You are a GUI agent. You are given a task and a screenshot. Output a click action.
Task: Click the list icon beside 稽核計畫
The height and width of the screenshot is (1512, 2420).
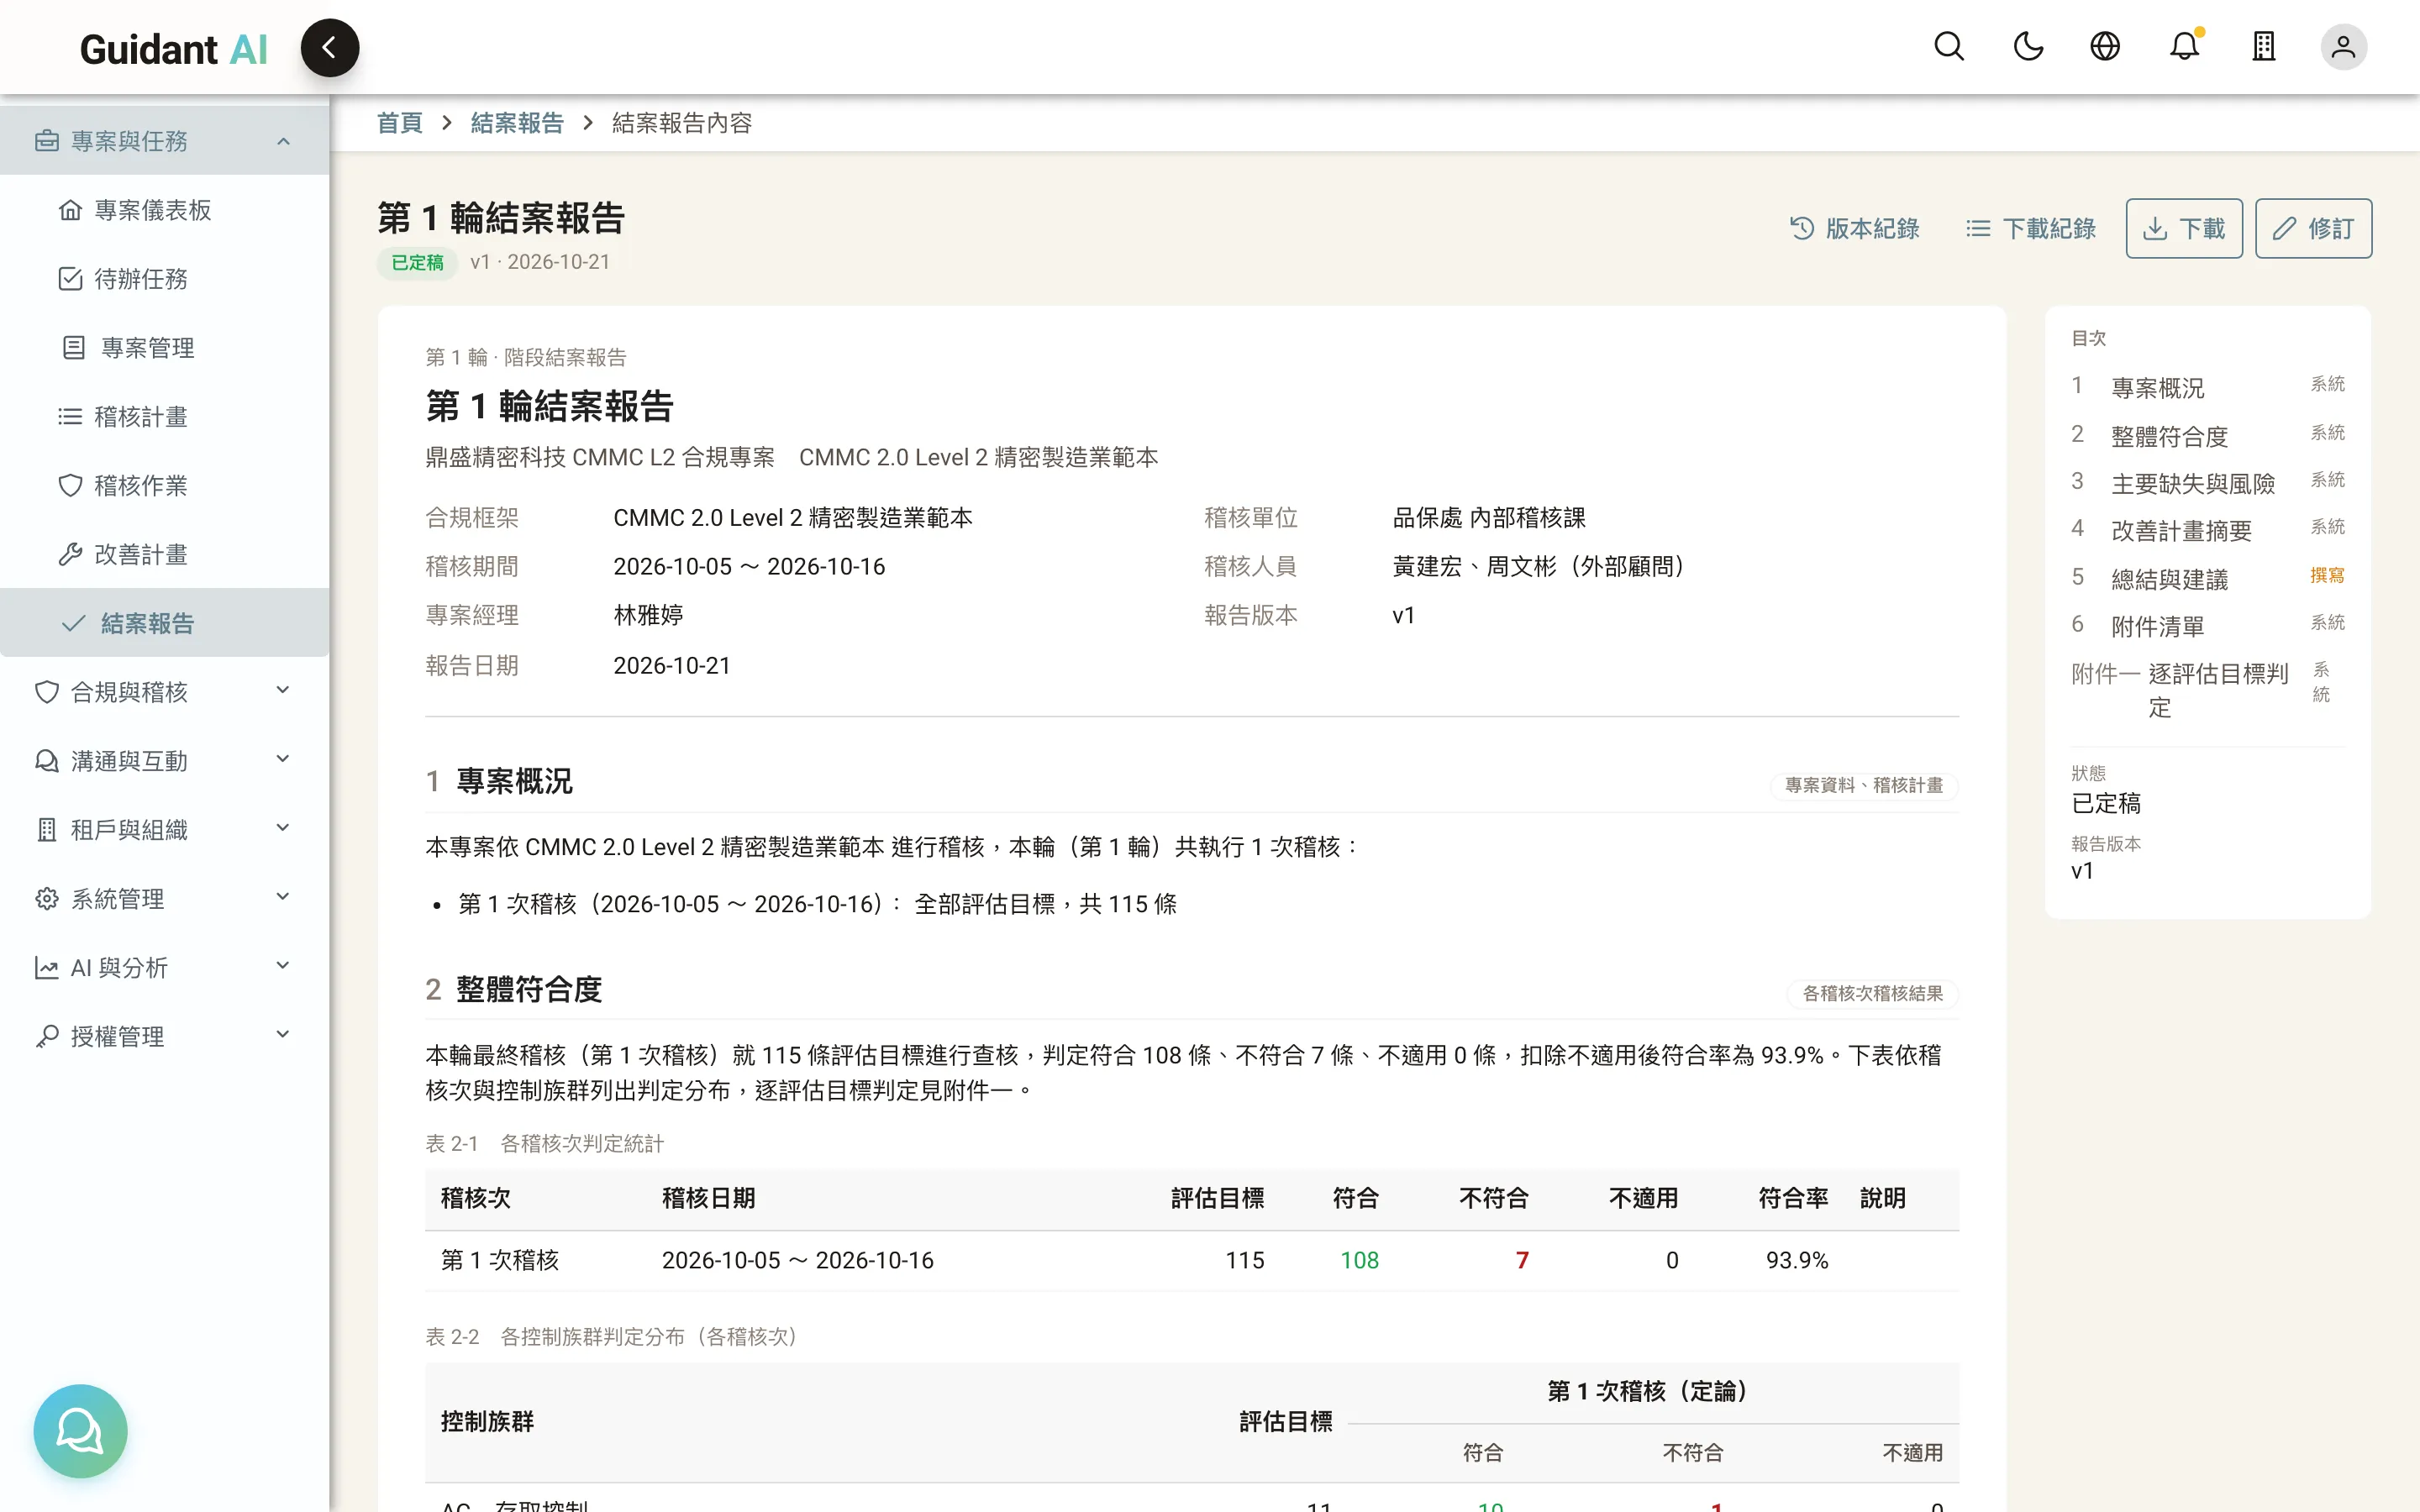70,417
